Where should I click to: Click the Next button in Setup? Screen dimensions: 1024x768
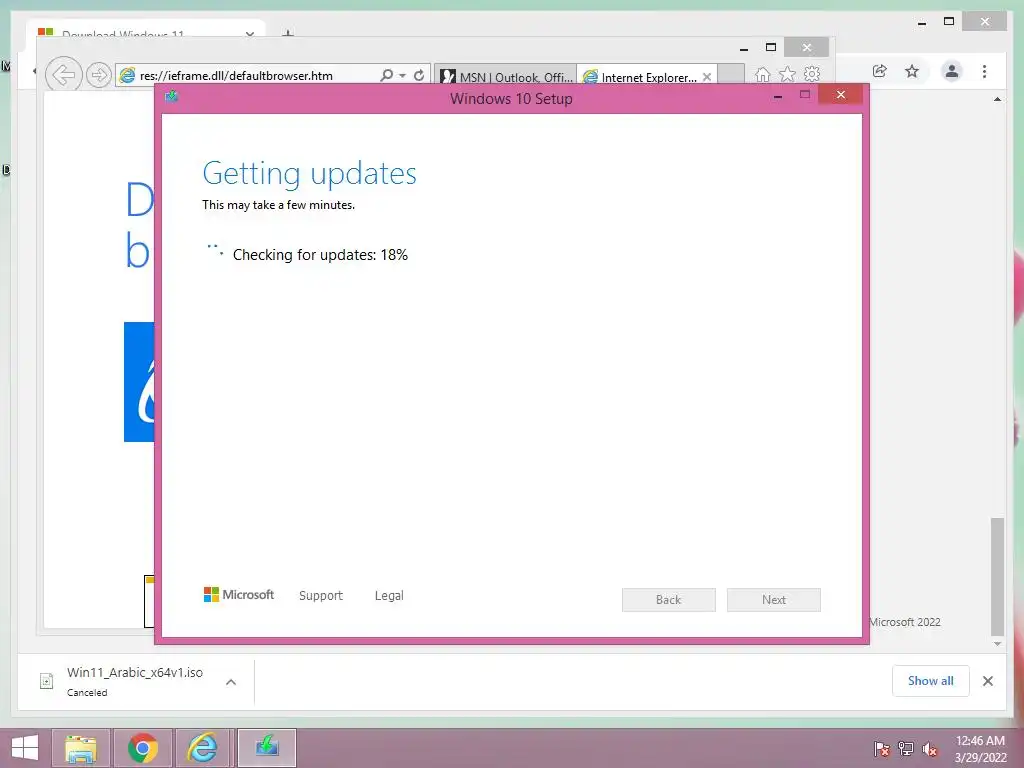[x=774, y=600]
